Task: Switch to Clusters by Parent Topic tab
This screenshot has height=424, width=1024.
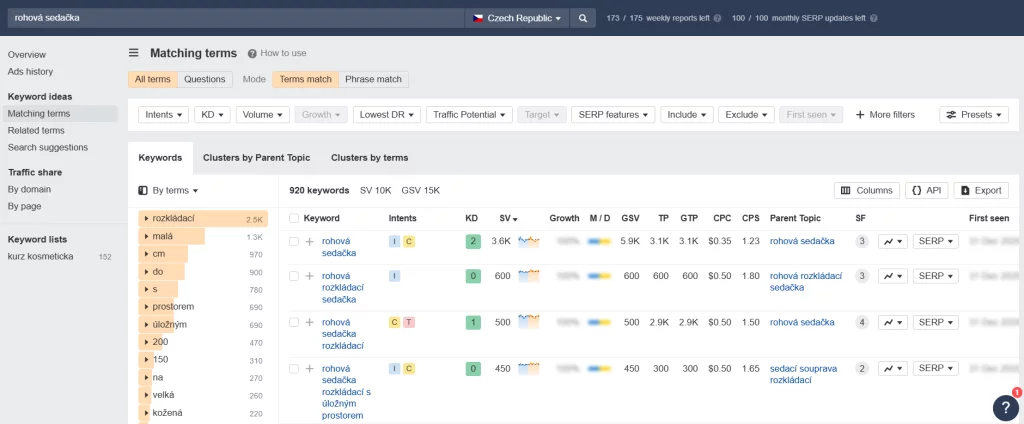Action: click(256, 158)
